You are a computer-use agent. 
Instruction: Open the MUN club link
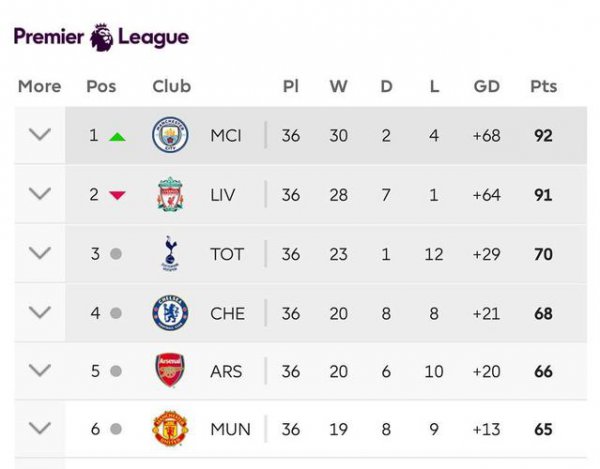coord(230,429)
